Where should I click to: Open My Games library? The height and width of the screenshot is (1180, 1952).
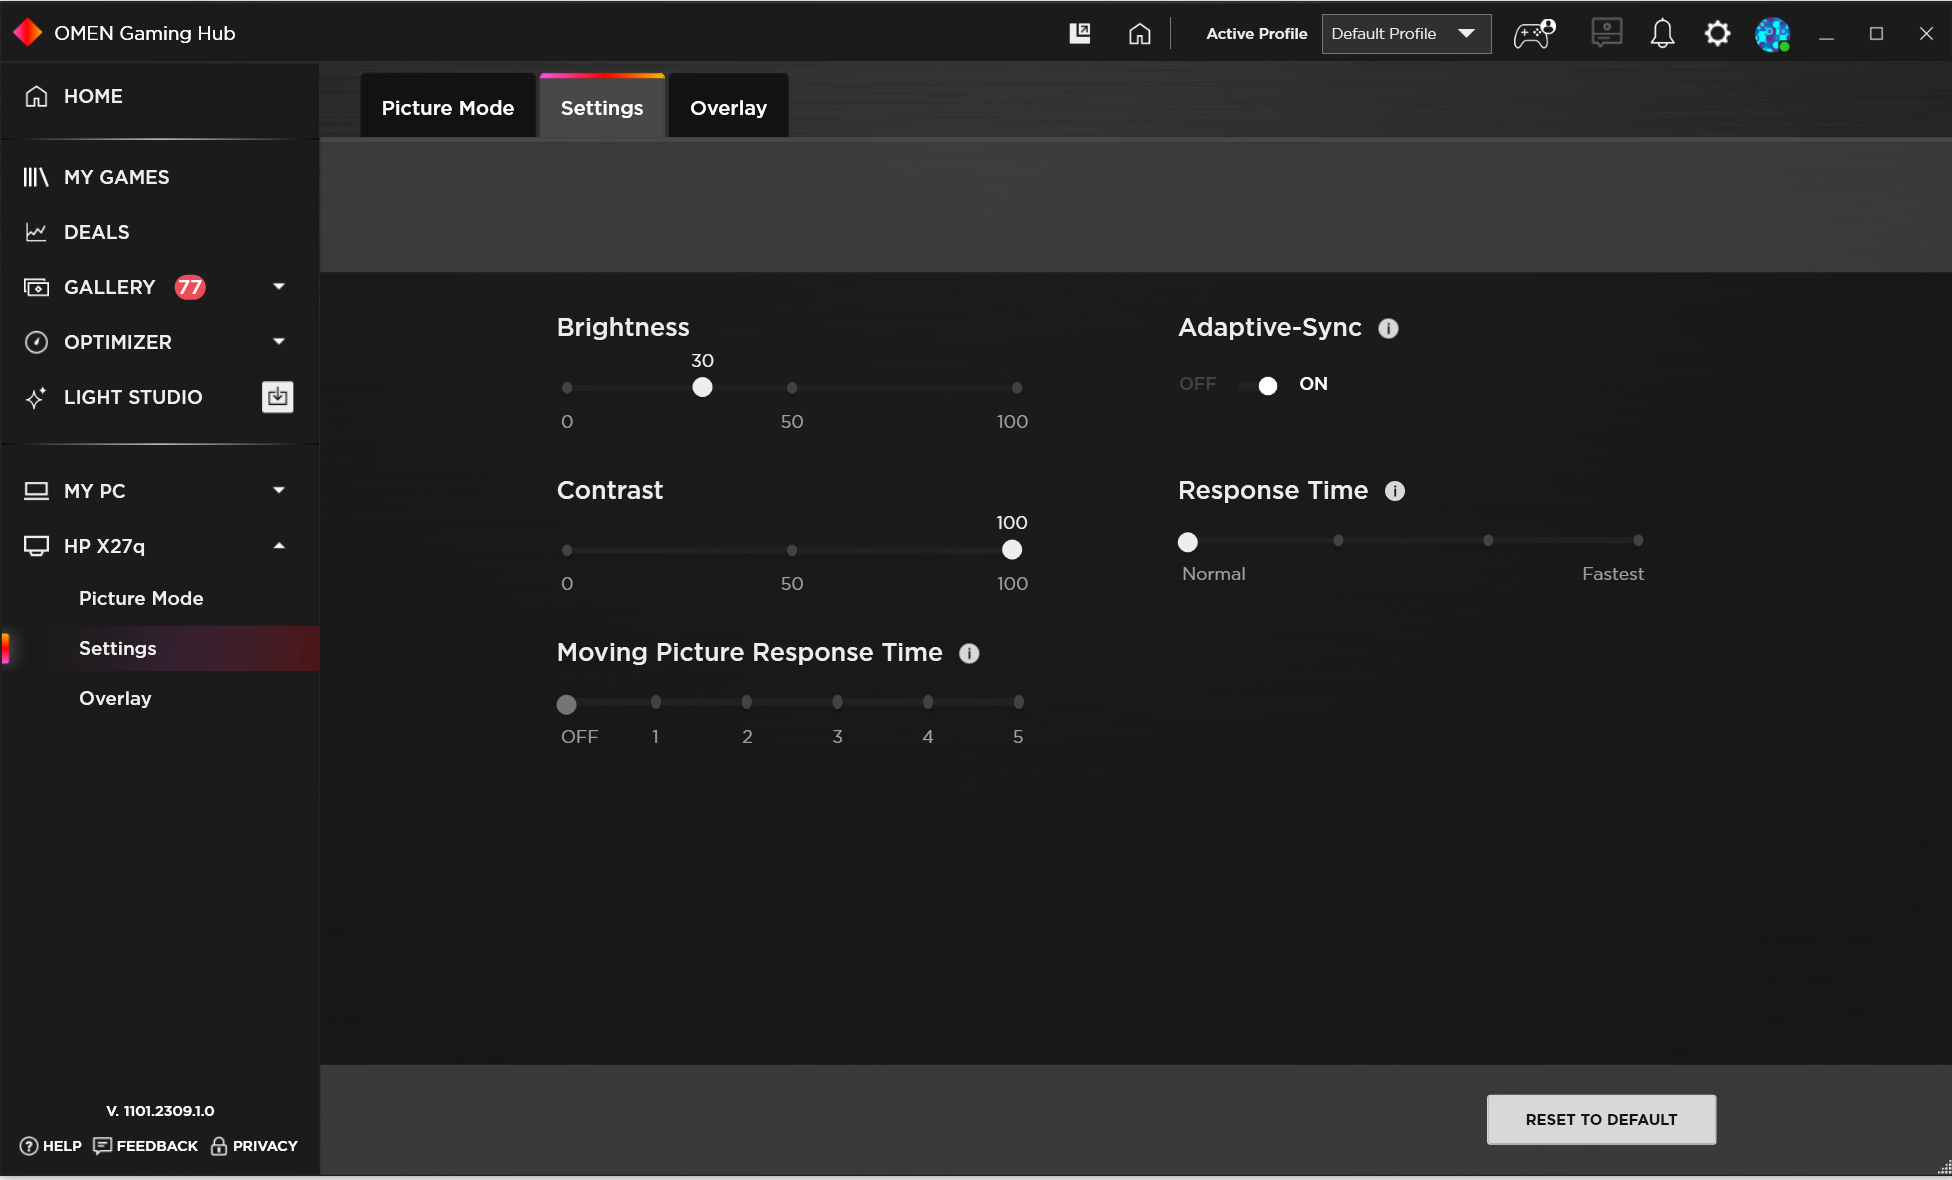point(116,177)
